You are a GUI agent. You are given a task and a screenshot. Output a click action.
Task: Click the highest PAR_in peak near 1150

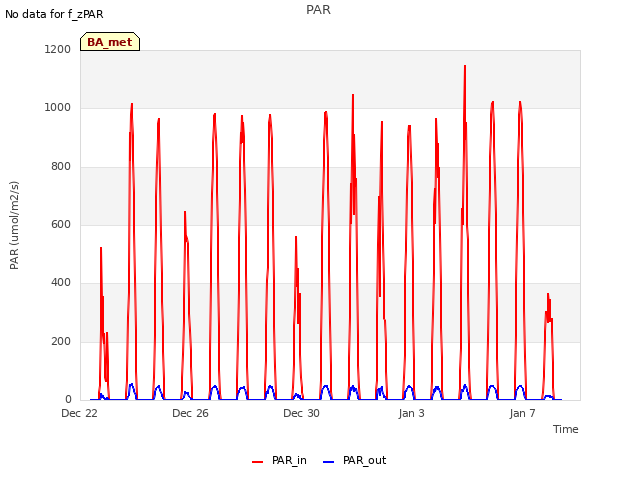coord(465,66)
